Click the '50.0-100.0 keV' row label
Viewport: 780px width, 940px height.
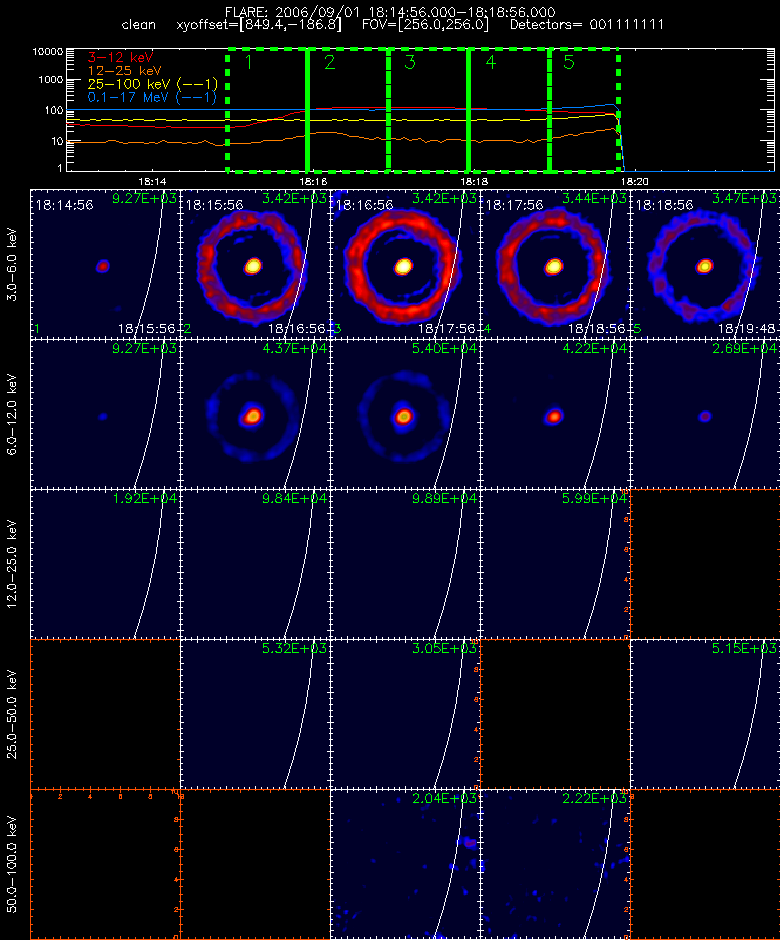[x=12, y=864]
